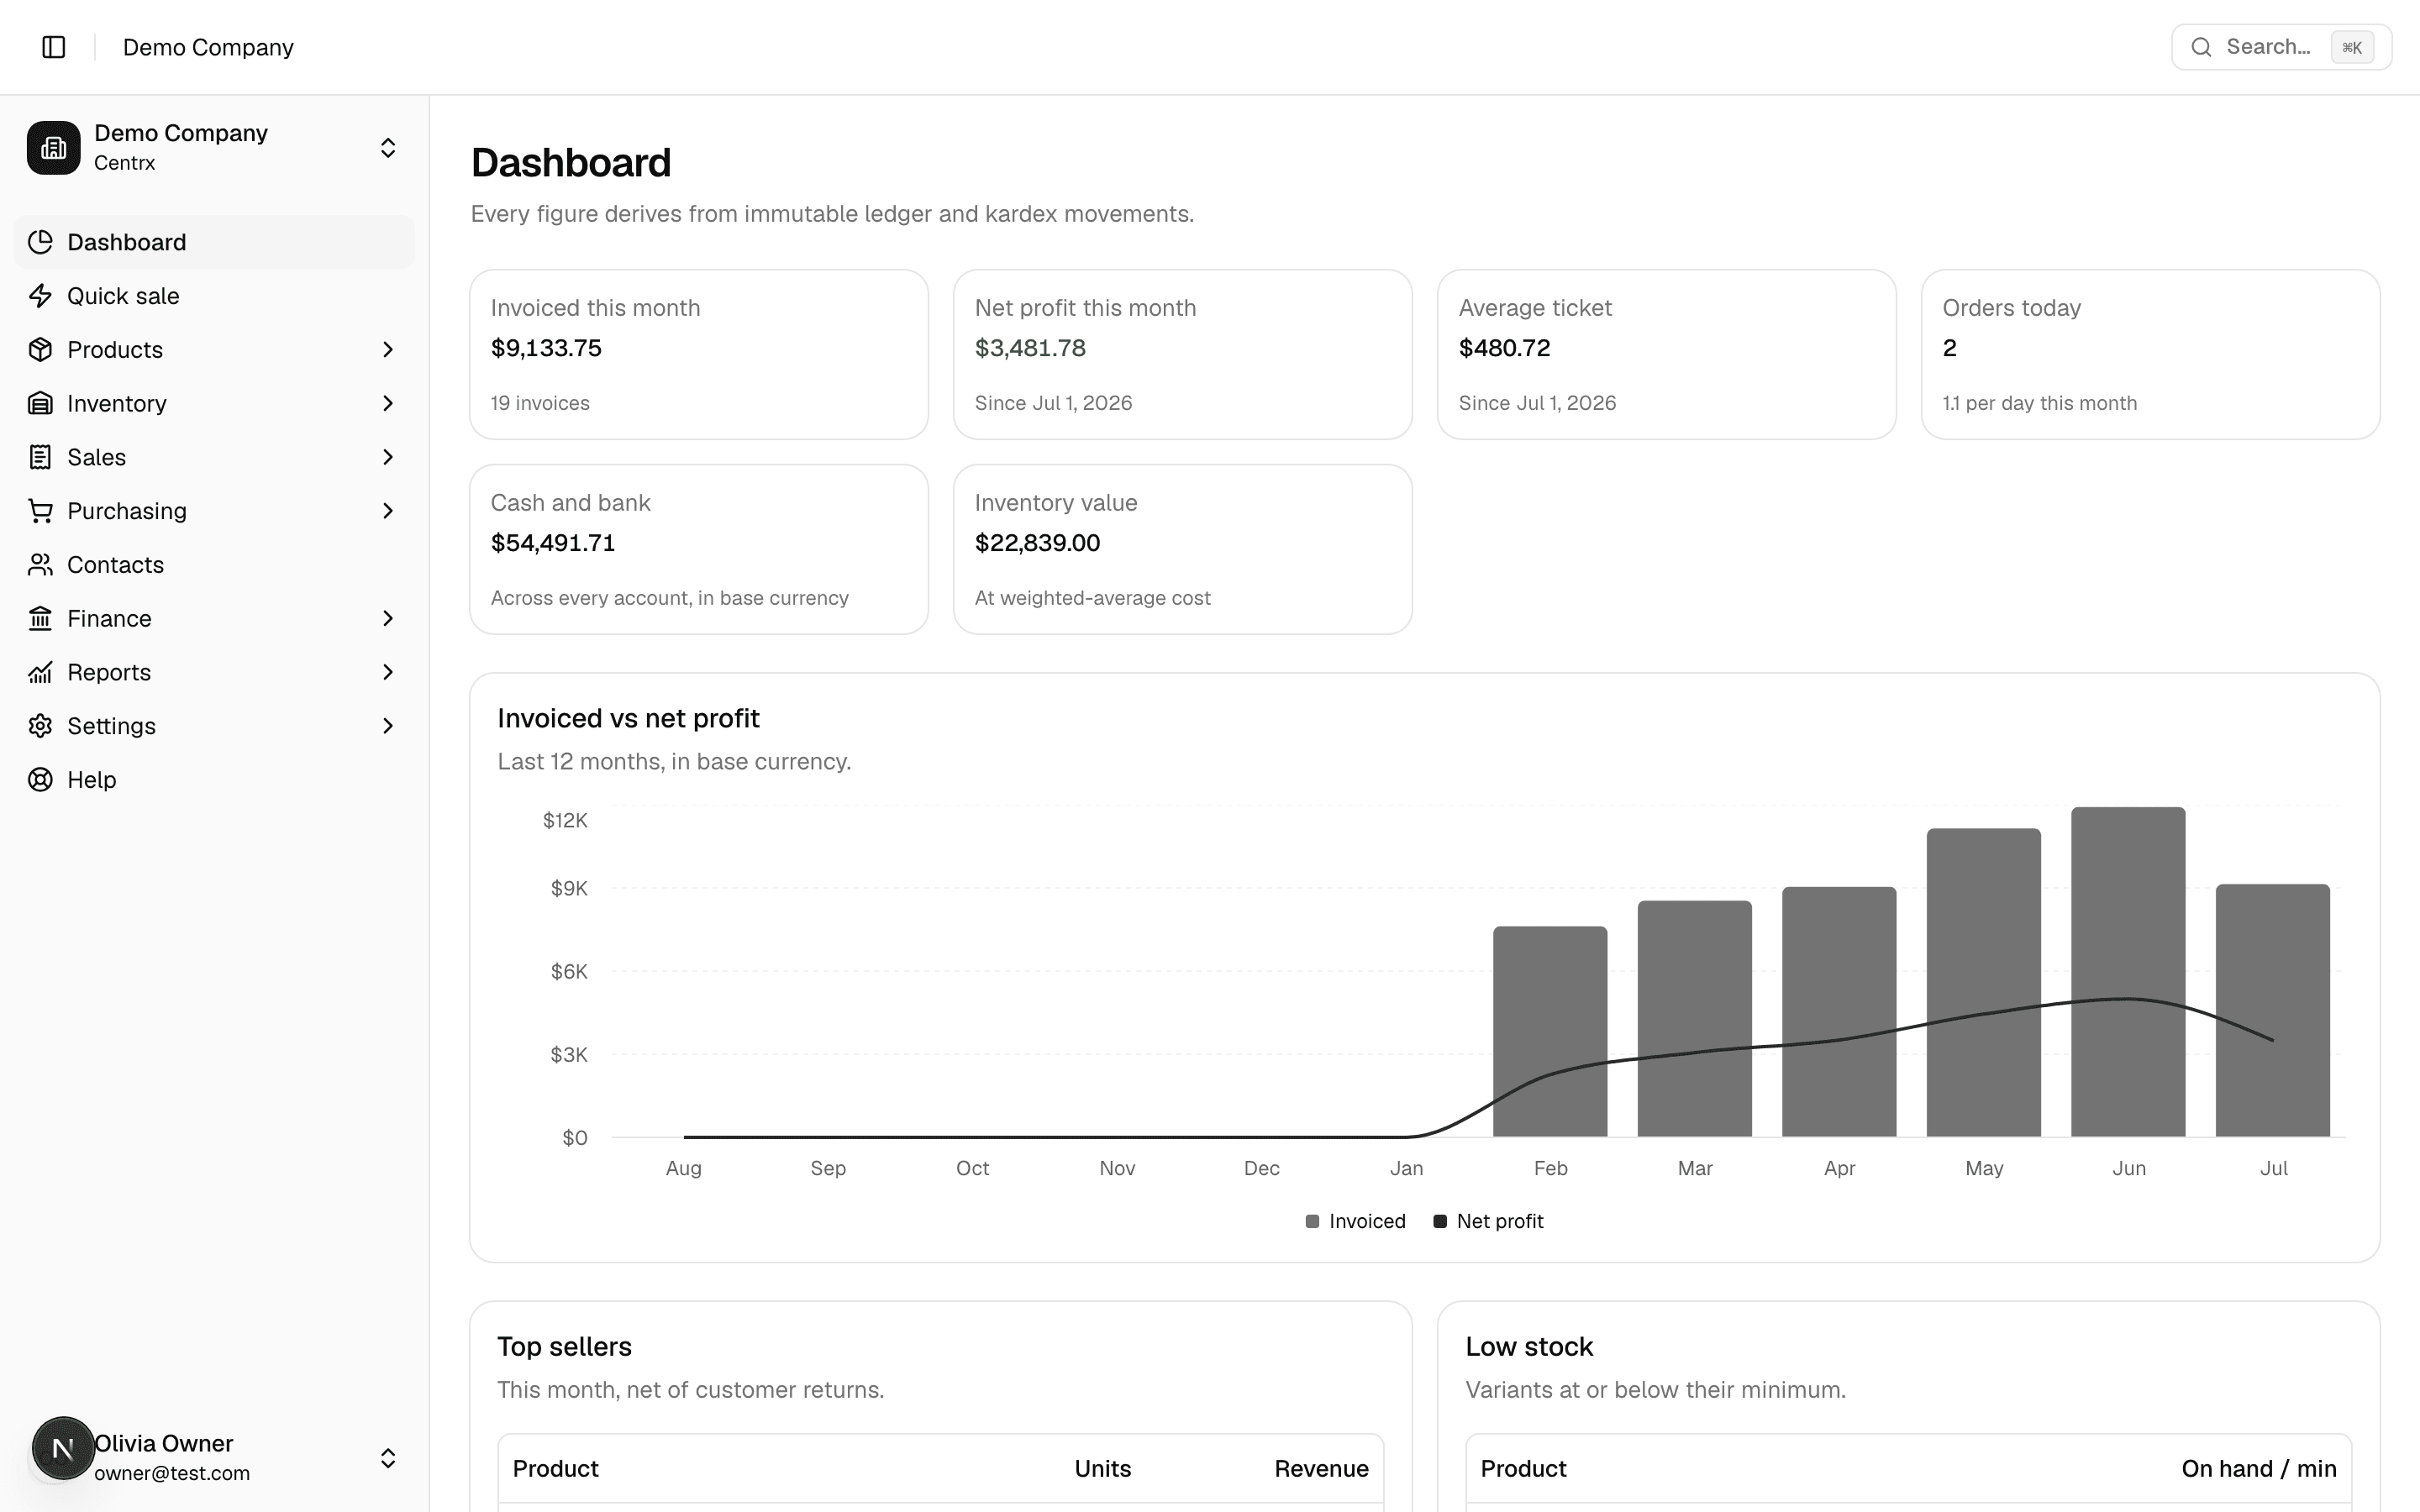This screenshot has height=1512, width=2420.
Task: Click the Units column header
Action: (x=1103, y=1469)
